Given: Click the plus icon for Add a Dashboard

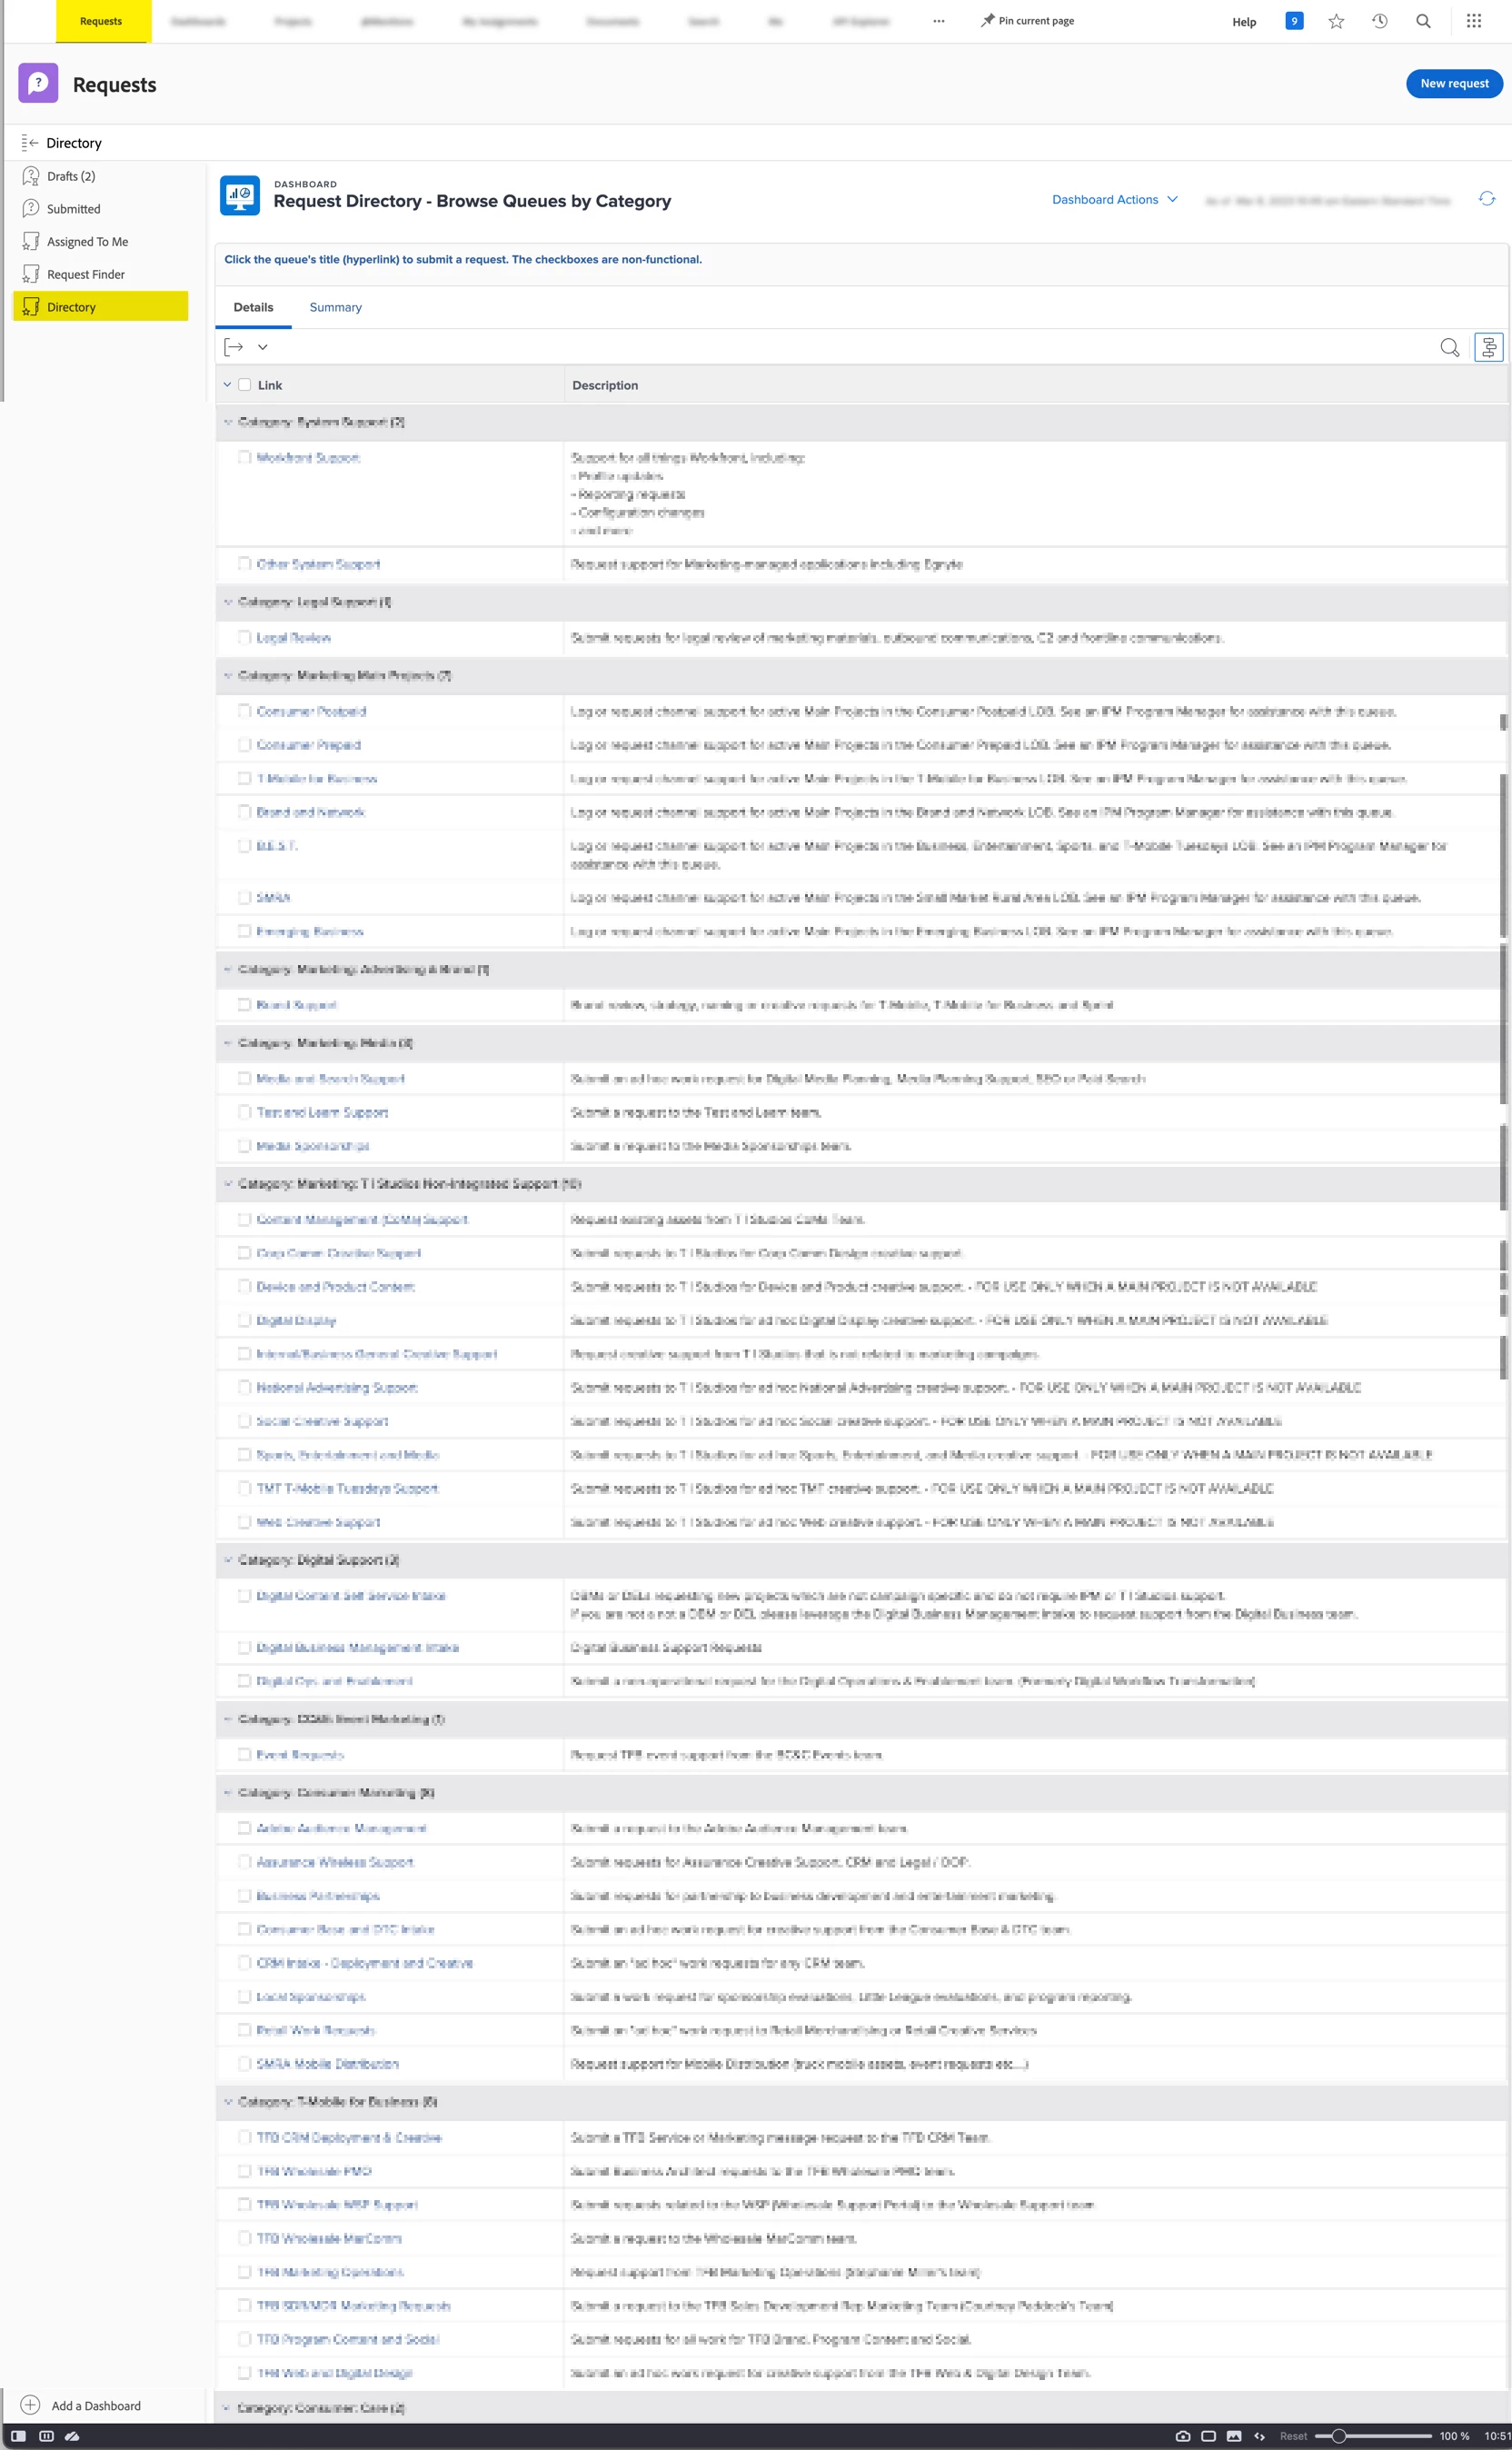Looking at the screenshot, I should click(30, 2405).
